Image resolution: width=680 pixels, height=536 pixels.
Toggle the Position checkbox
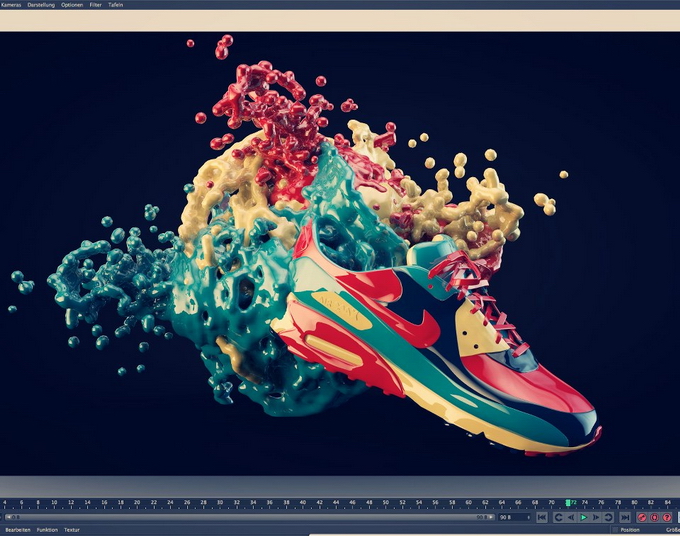(x=615, y=530)
